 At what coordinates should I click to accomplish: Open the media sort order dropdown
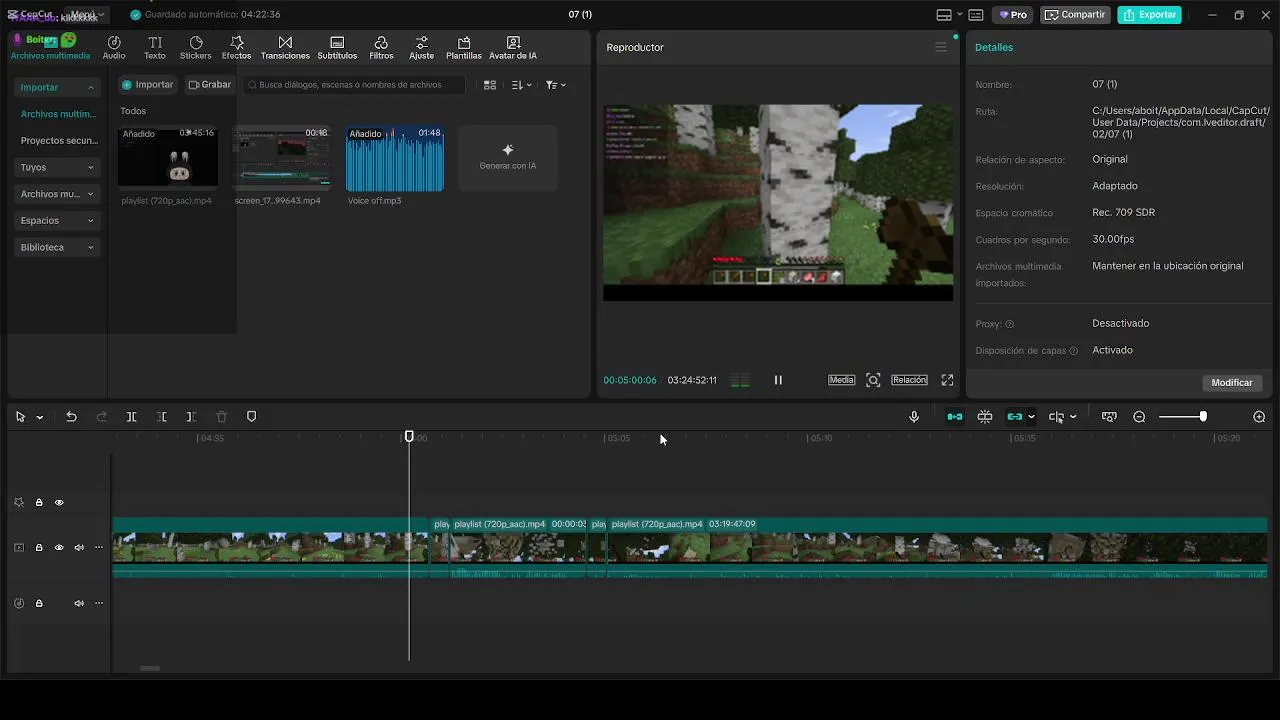coord(521,85)
